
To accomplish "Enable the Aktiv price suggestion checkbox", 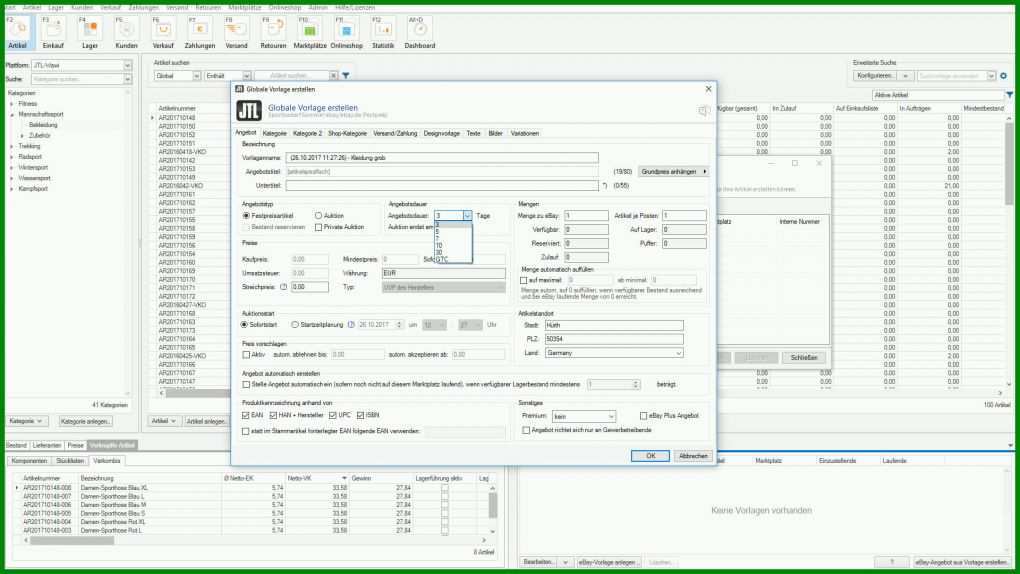I will [x=246, y=355].
